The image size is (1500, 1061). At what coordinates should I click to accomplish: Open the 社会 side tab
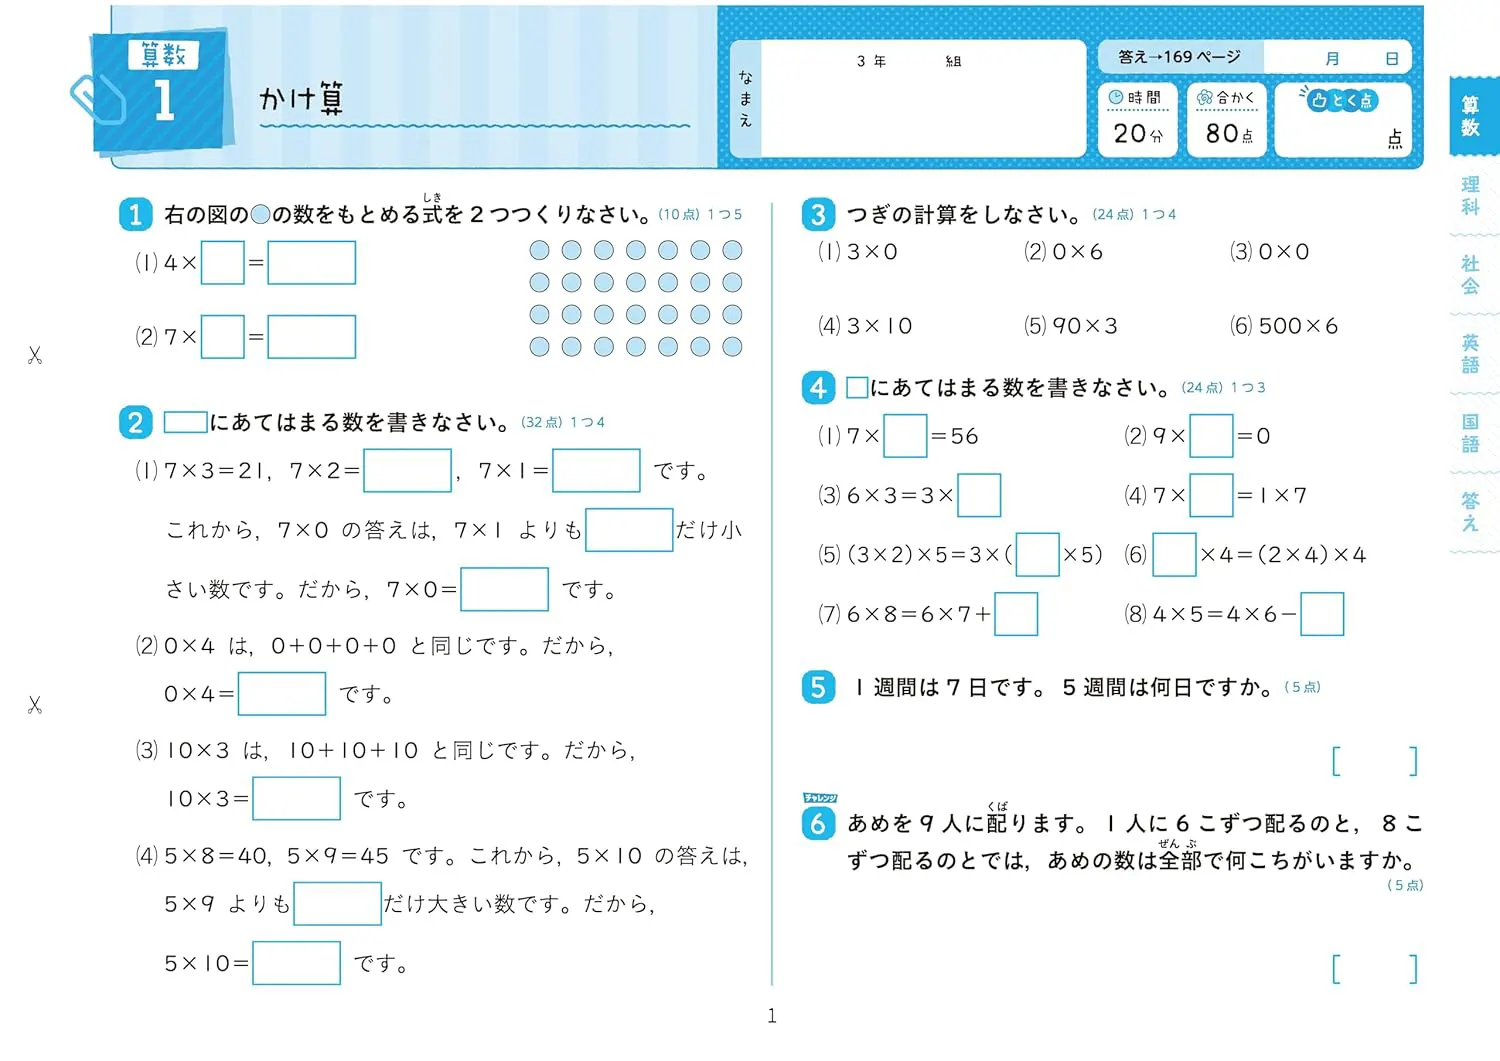(x=1470, y=275)
